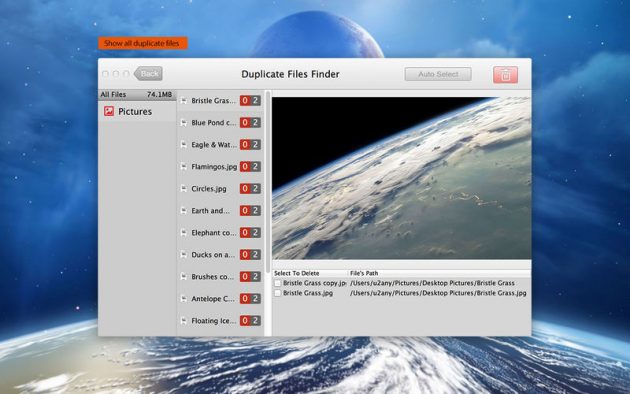Screen dimensions: 630x394
Task: Click file icon next to Elephant co...
Action: point(184,233)
